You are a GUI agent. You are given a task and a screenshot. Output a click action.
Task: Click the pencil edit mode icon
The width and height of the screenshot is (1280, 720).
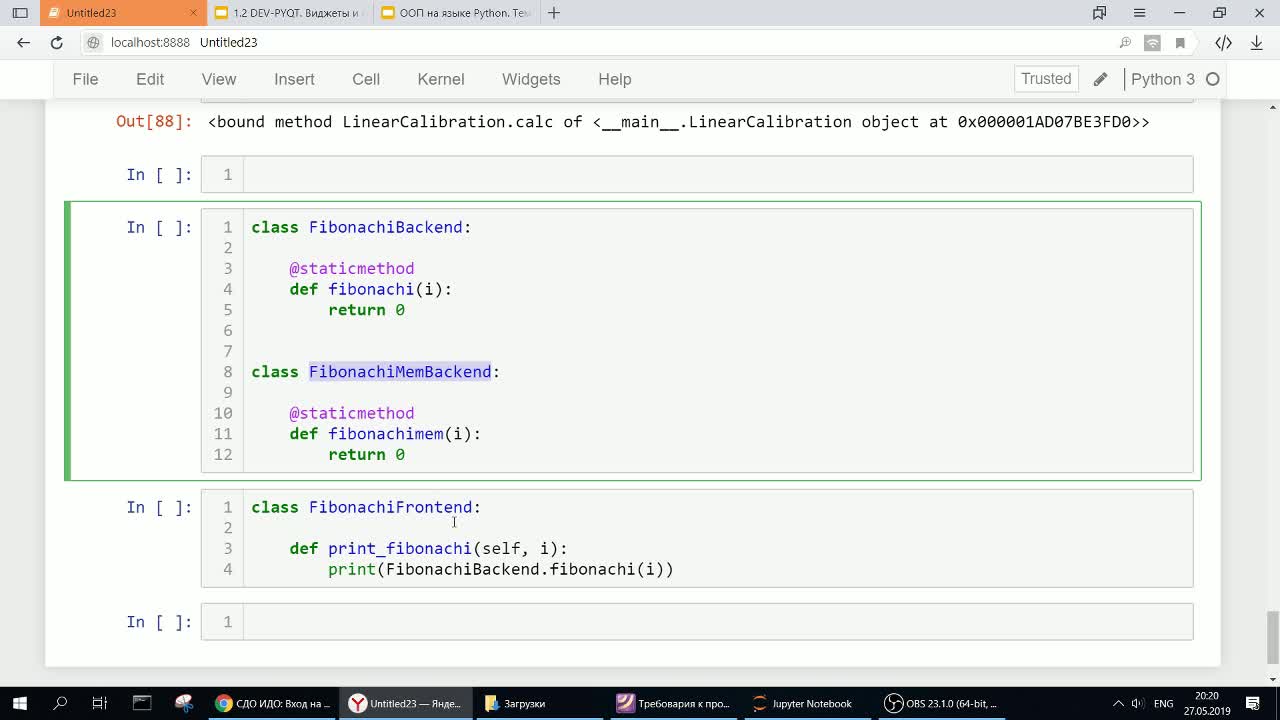1100,79
